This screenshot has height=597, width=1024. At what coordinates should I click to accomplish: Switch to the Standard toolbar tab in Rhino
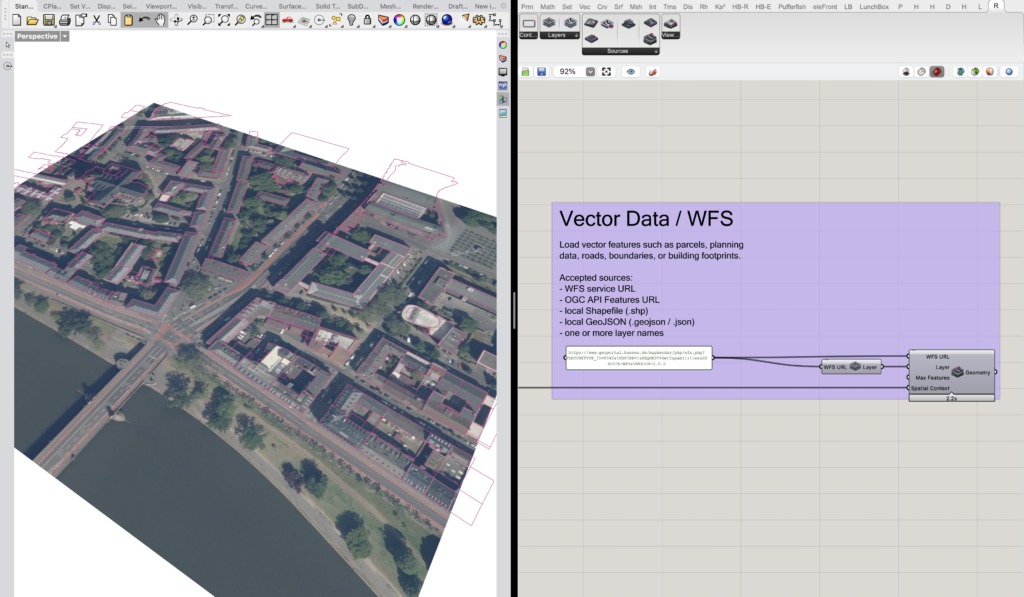click(24, 6)
